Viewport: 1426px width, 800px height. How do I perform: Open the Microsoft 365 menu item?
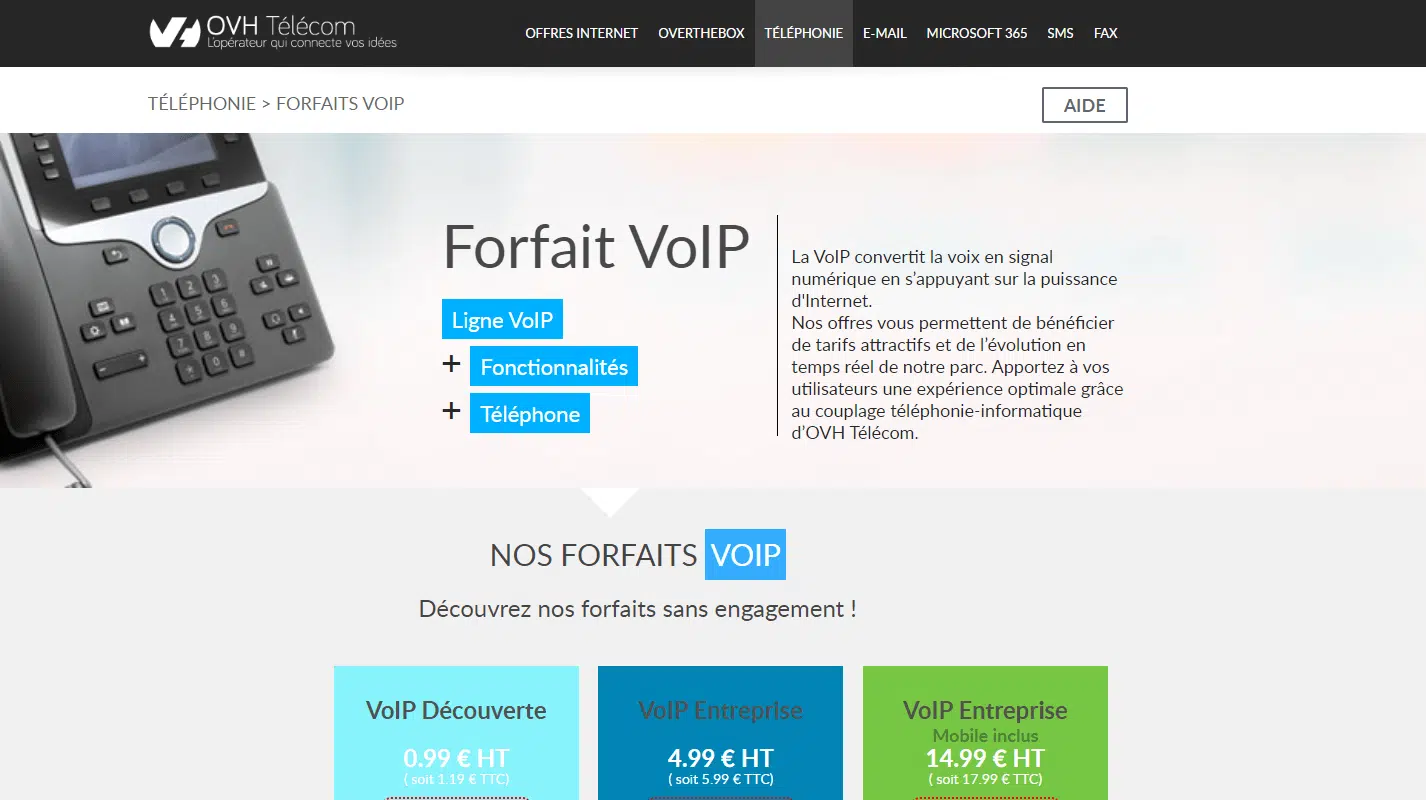click(977, 33)
